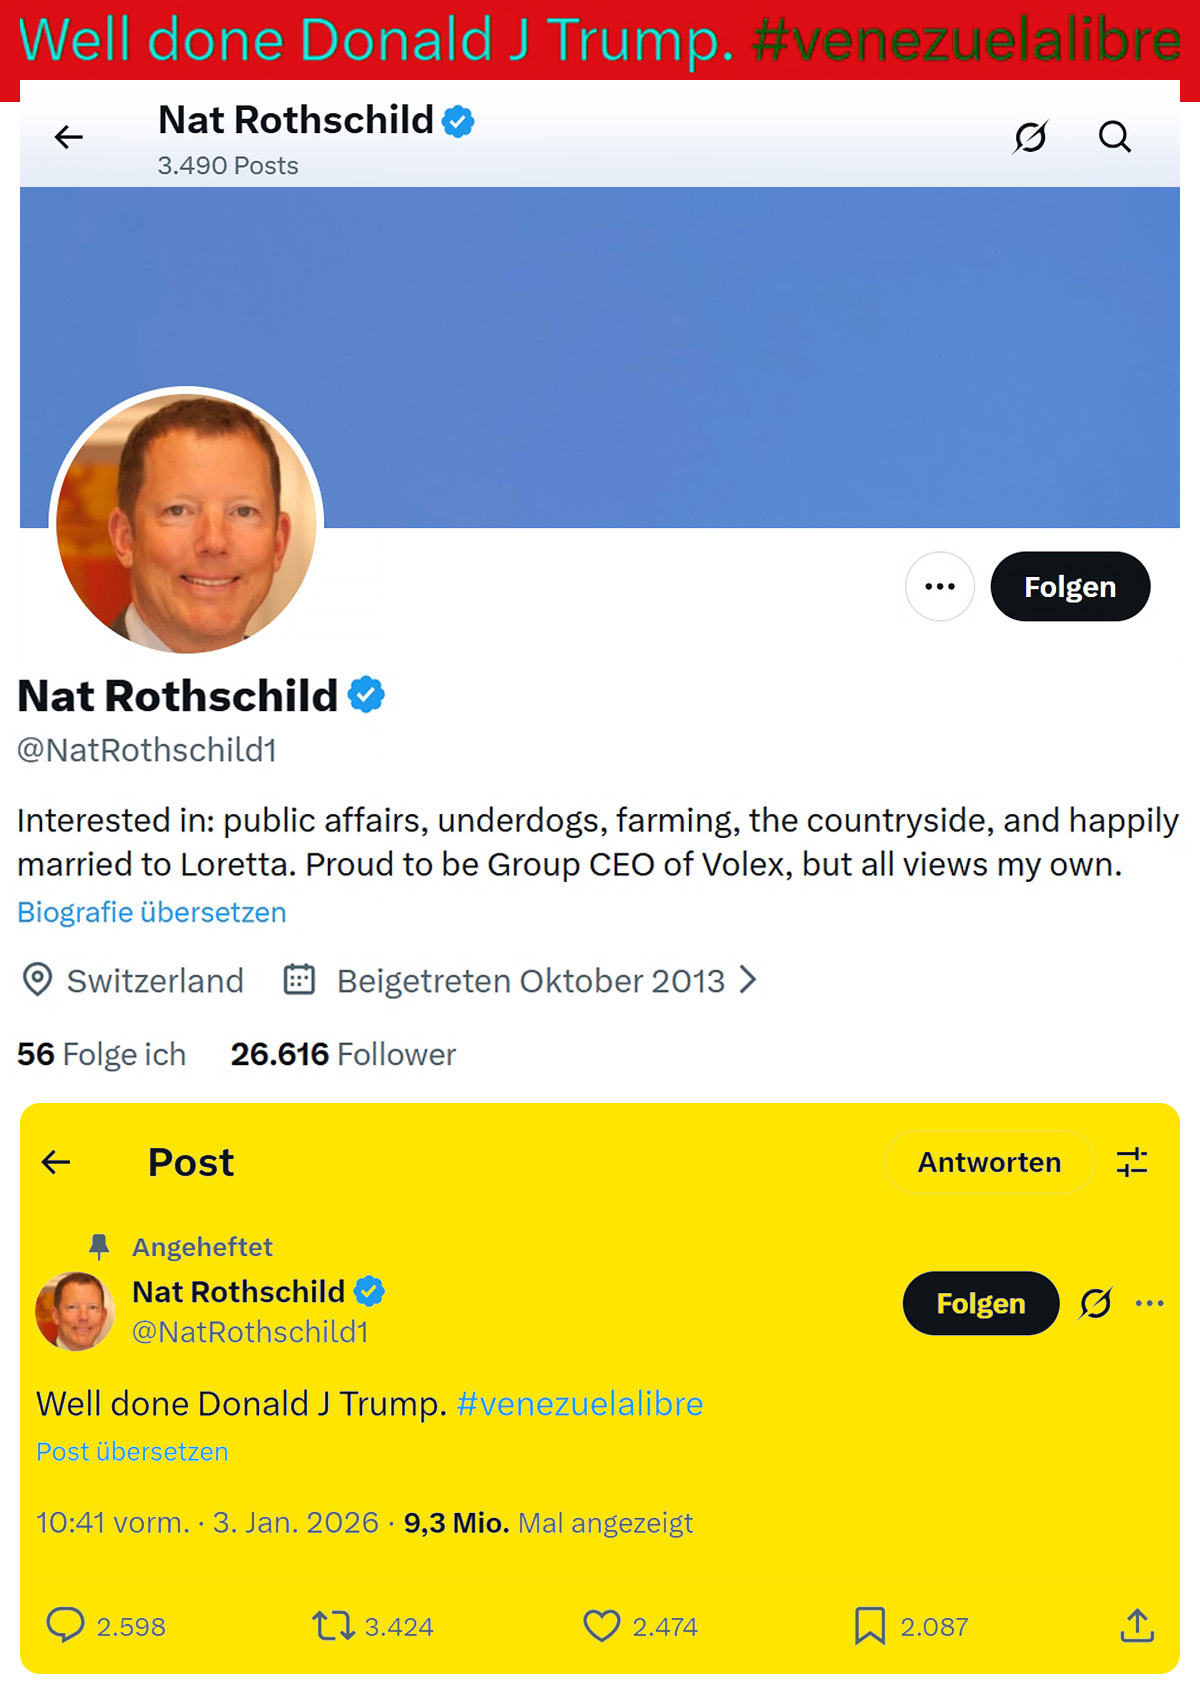Click "Post übersetzen" link
This screenshot has width=1200, height=1694.
tap(132, 1452)
